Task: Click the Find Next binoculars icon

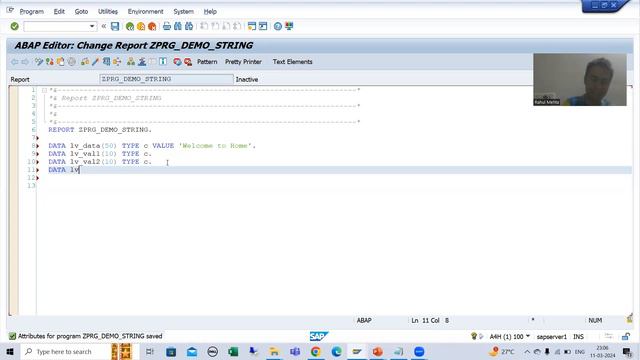Action: [189, 27]
